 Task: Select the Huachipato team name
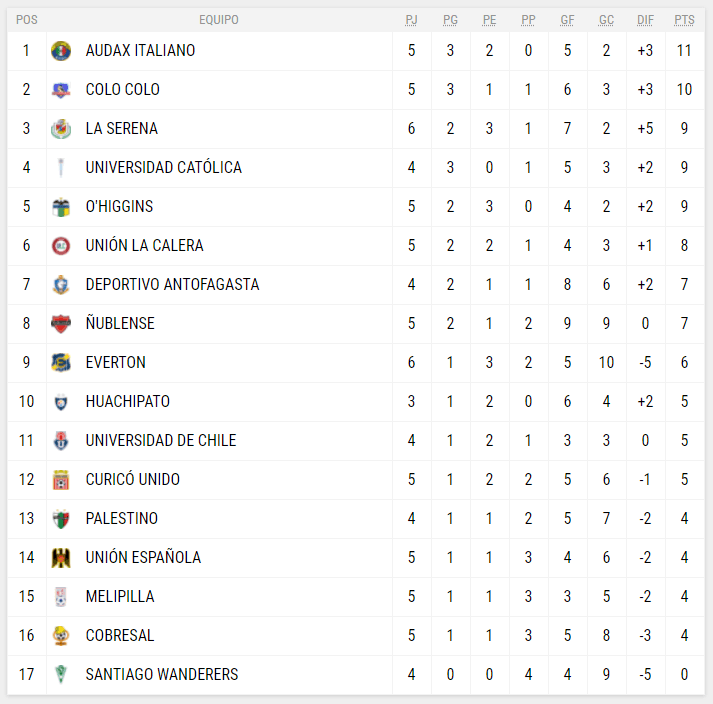point(127,401)
